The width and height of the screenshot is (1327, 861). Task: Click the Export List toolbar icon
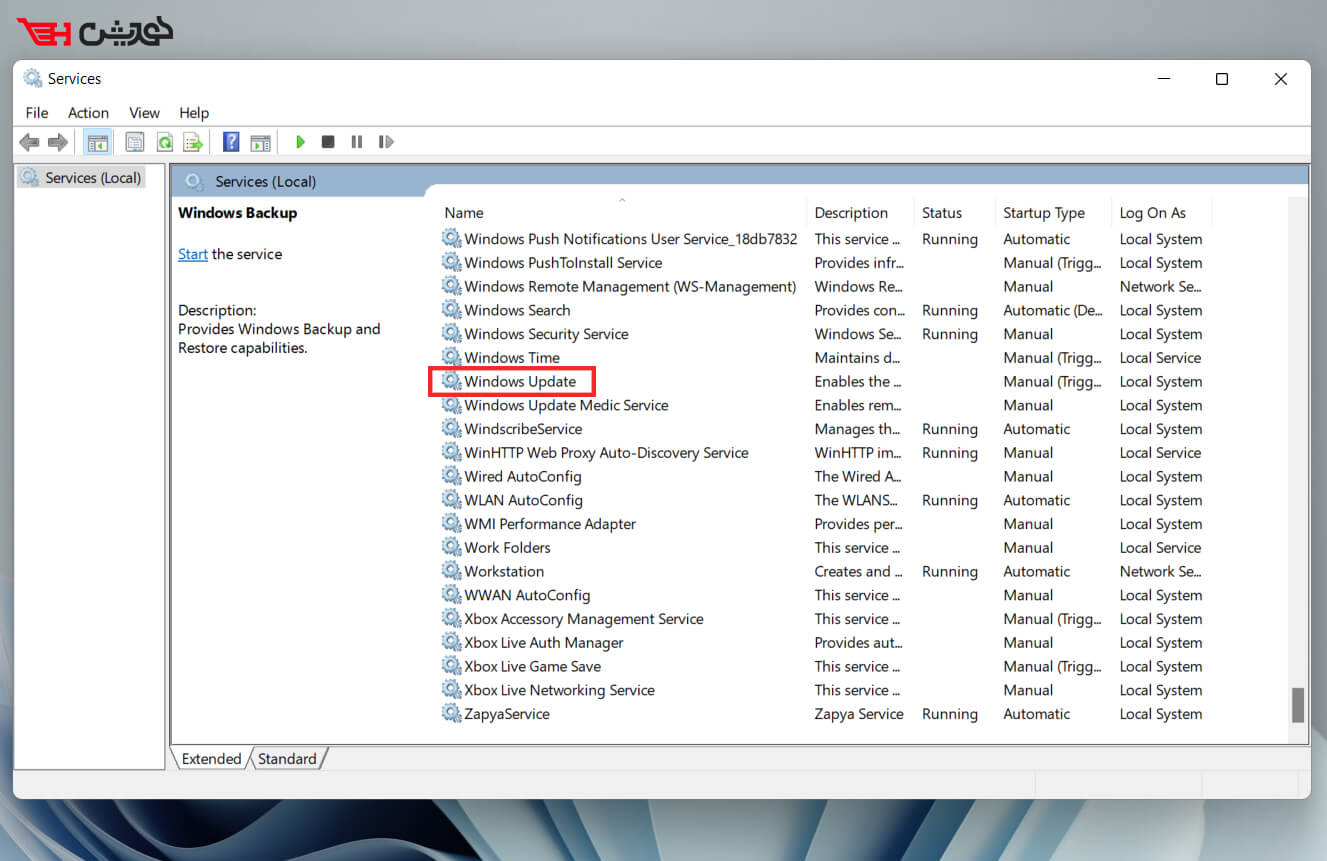[193, 142]
